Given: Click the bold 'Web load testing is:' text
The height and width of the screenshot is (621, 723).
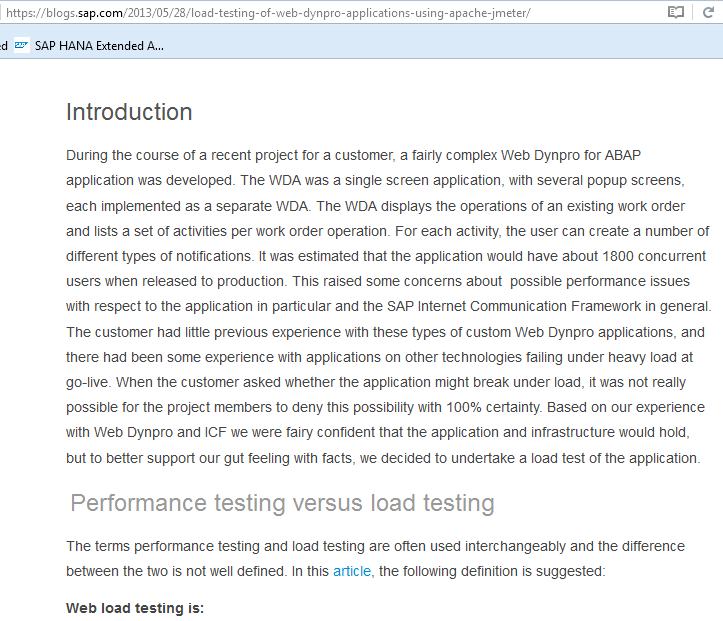Looking at the screenshot, I should [x=135, y=607].
